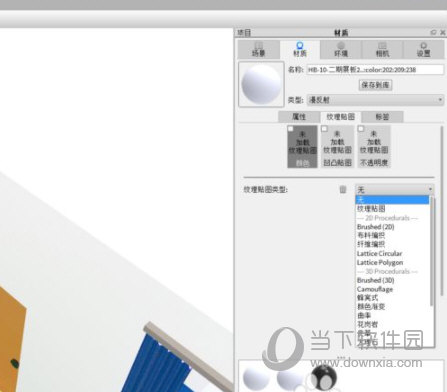Open the 场景 (Scene) tab
The image size is (447, 392).
(259, 50)
